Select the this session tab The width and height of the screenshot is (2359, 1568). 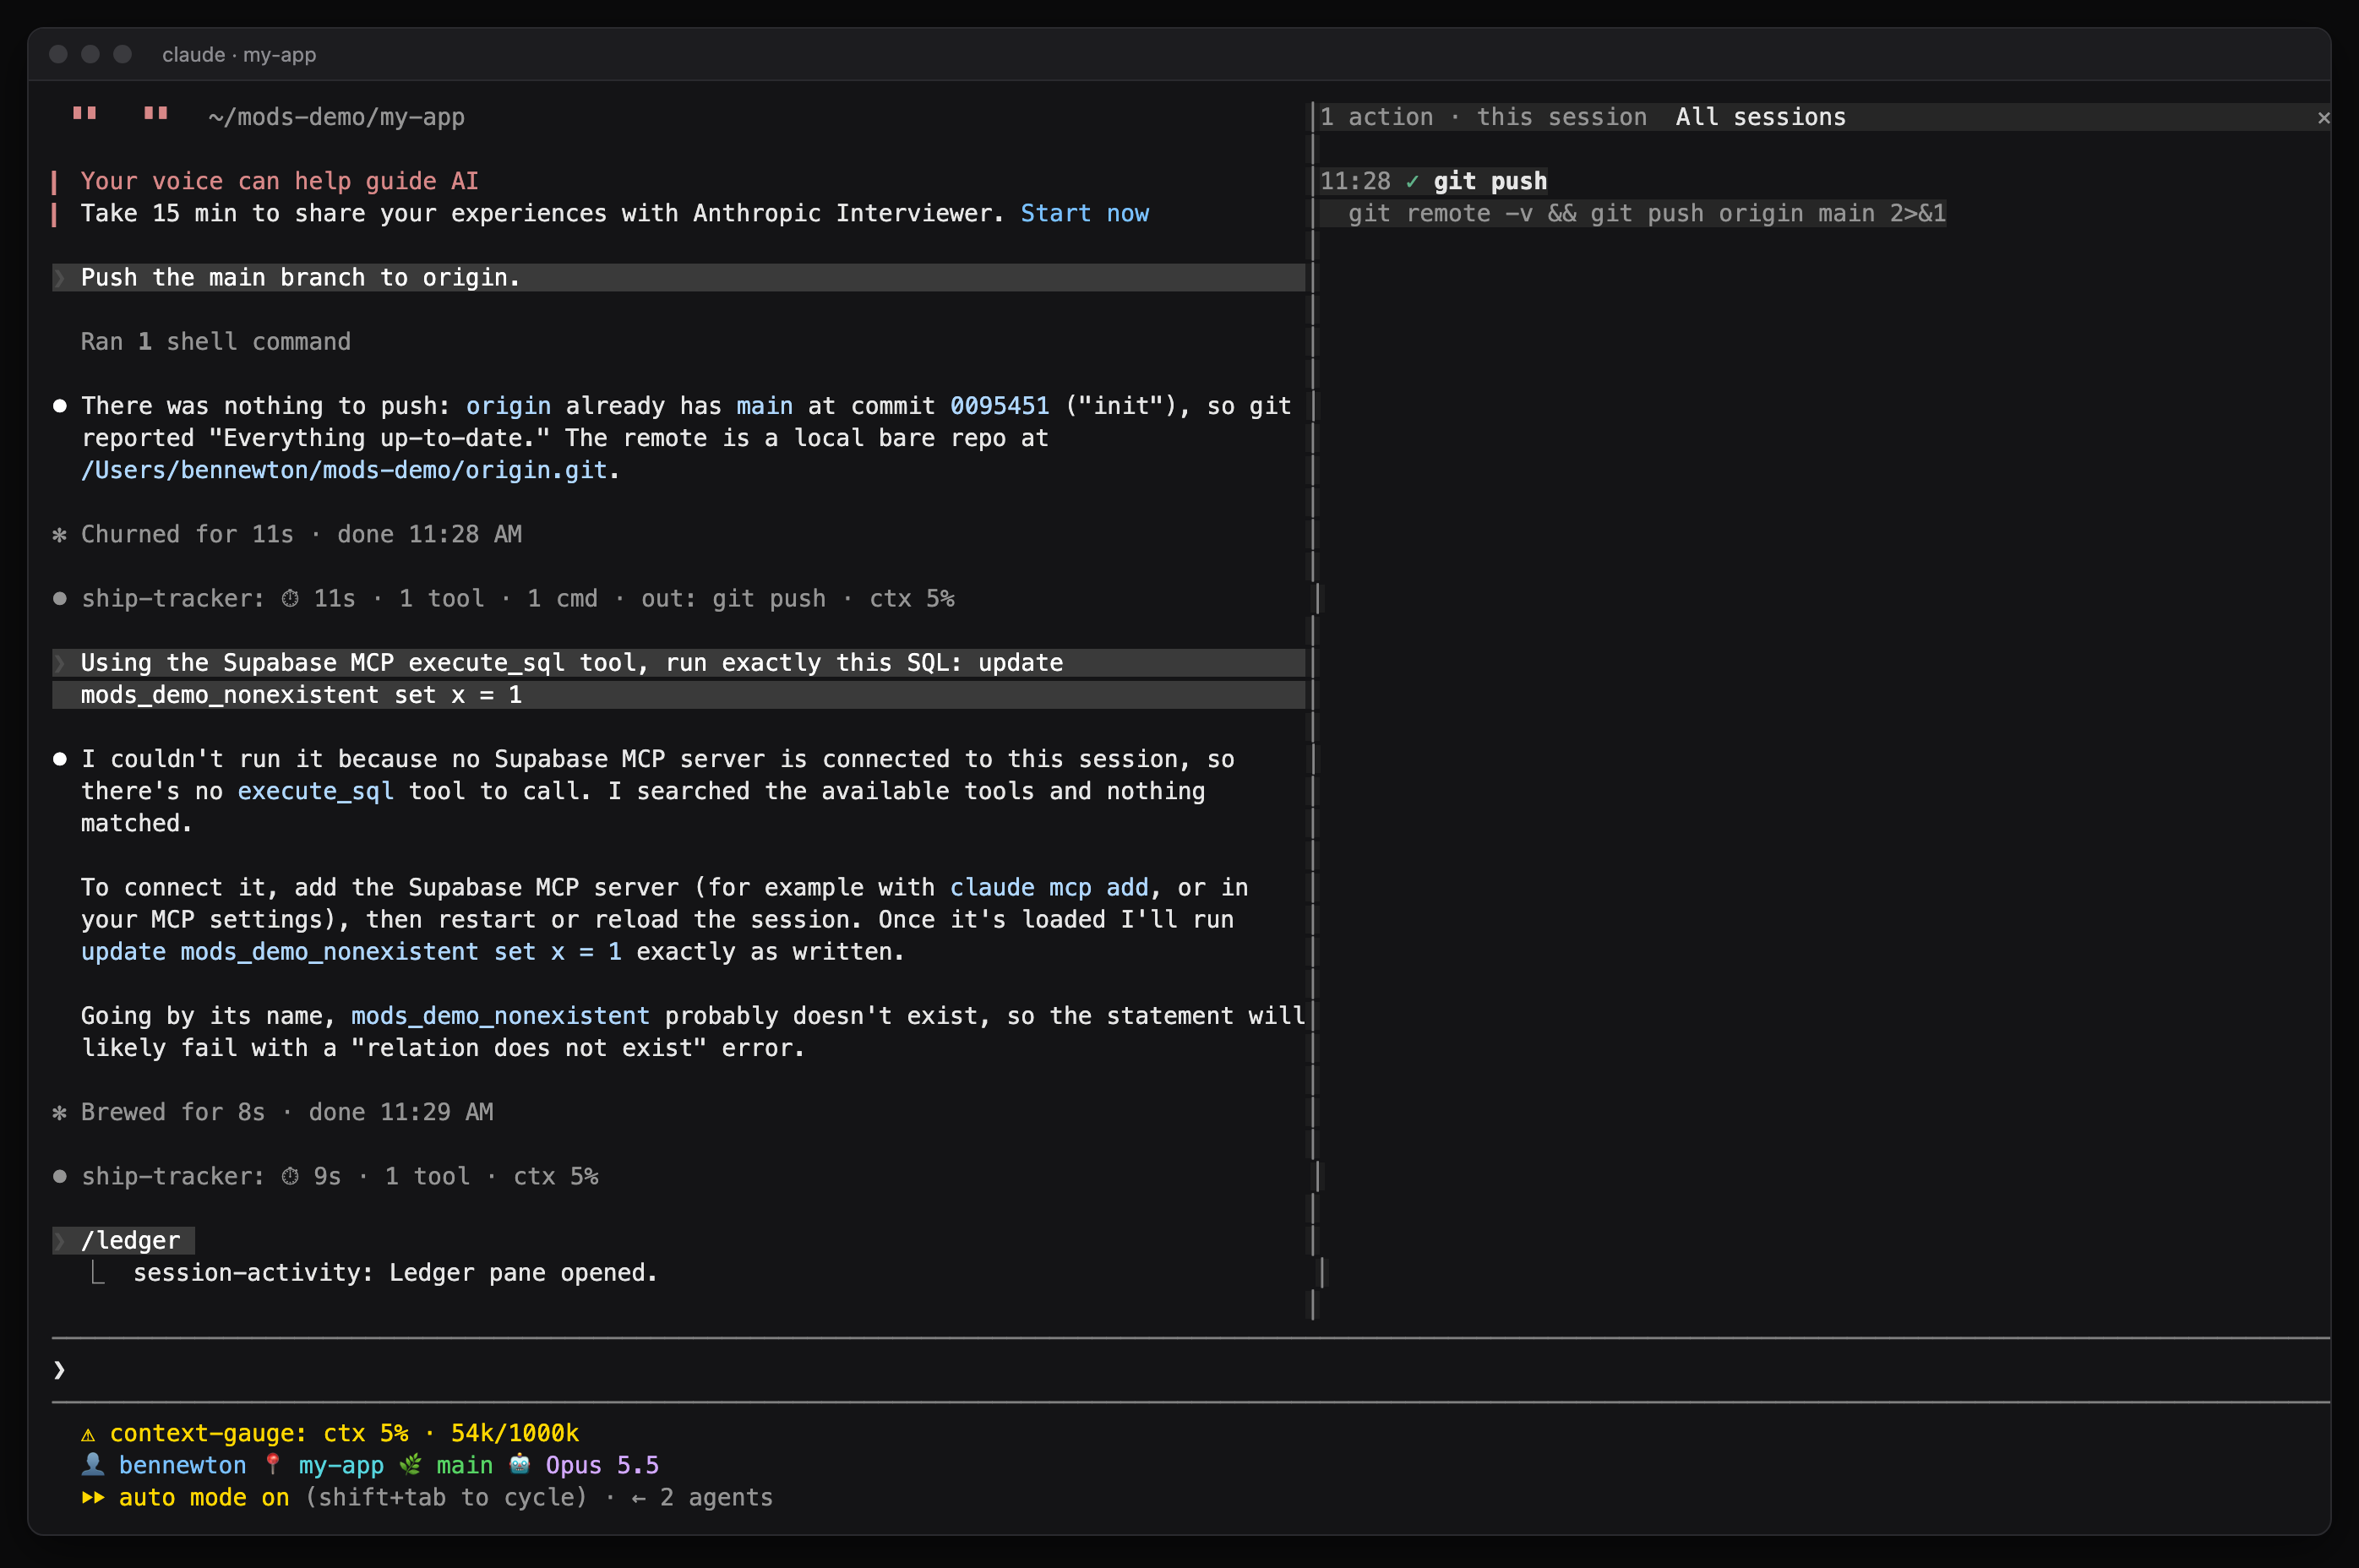pos(1561,117)
